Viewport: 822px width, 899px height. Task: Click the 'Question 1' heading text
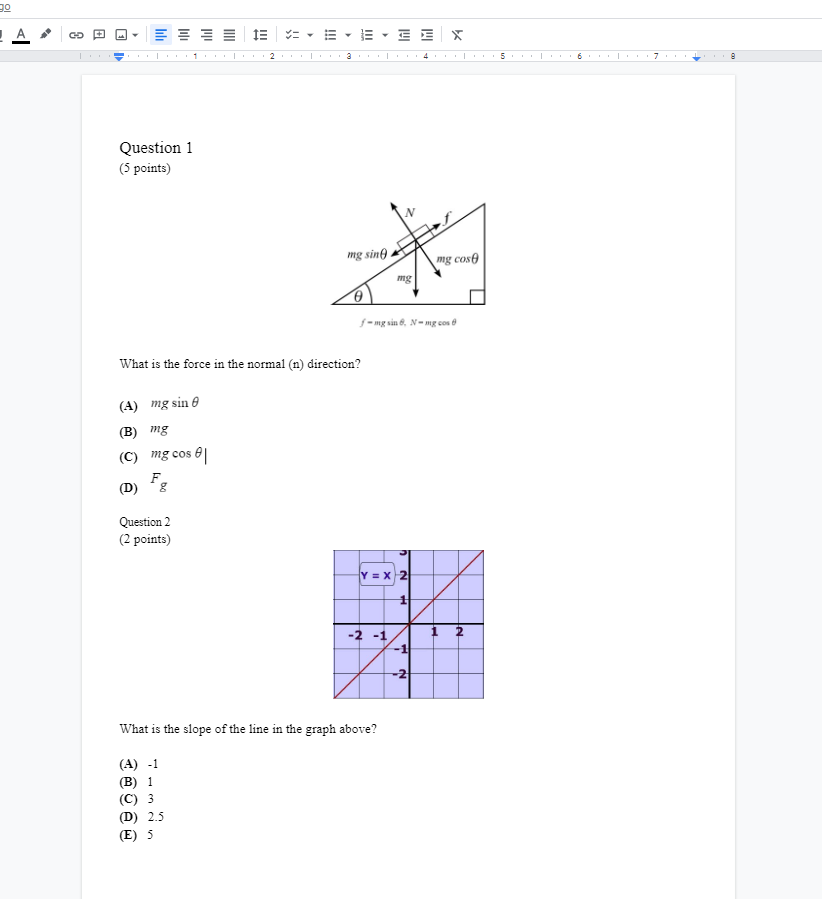click(156, 148)
